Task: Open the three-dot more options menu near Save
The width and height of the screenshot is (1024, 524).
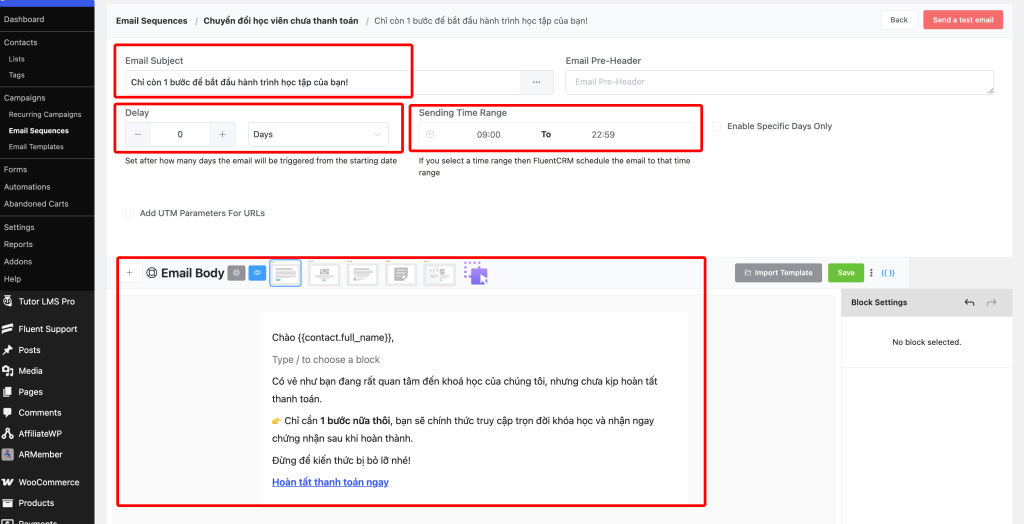Action: click(871, 273)
